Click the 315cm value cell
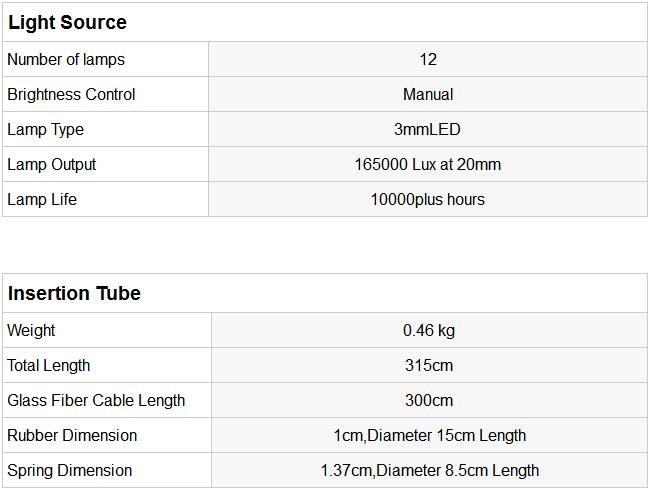Screen dimensions: 652x491 429,365
